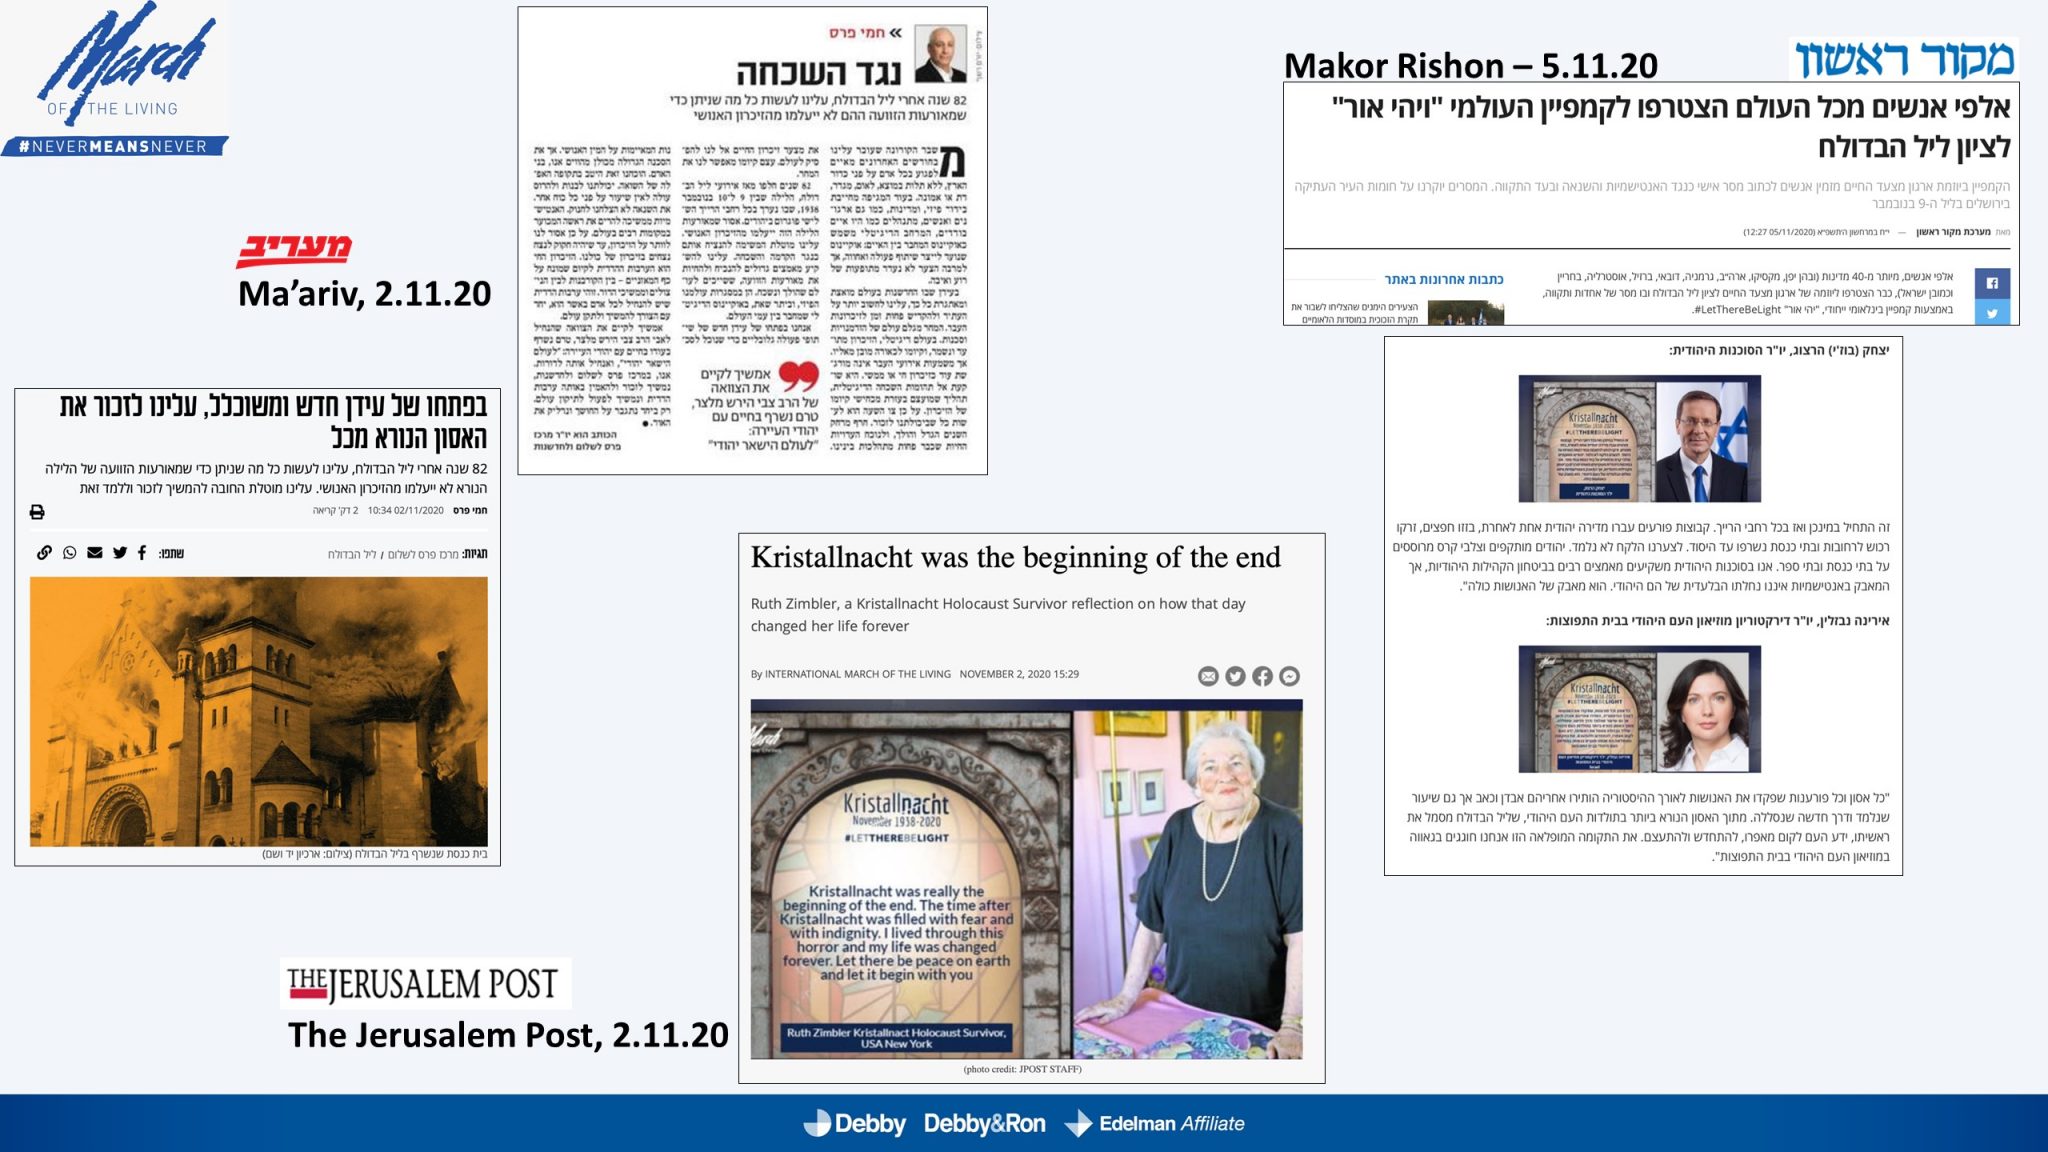The height and width of the screenshot is (1152, 2048).
Task: Click Jerusalem Post round Twitter share icon
Action: tap(1235, 677)
